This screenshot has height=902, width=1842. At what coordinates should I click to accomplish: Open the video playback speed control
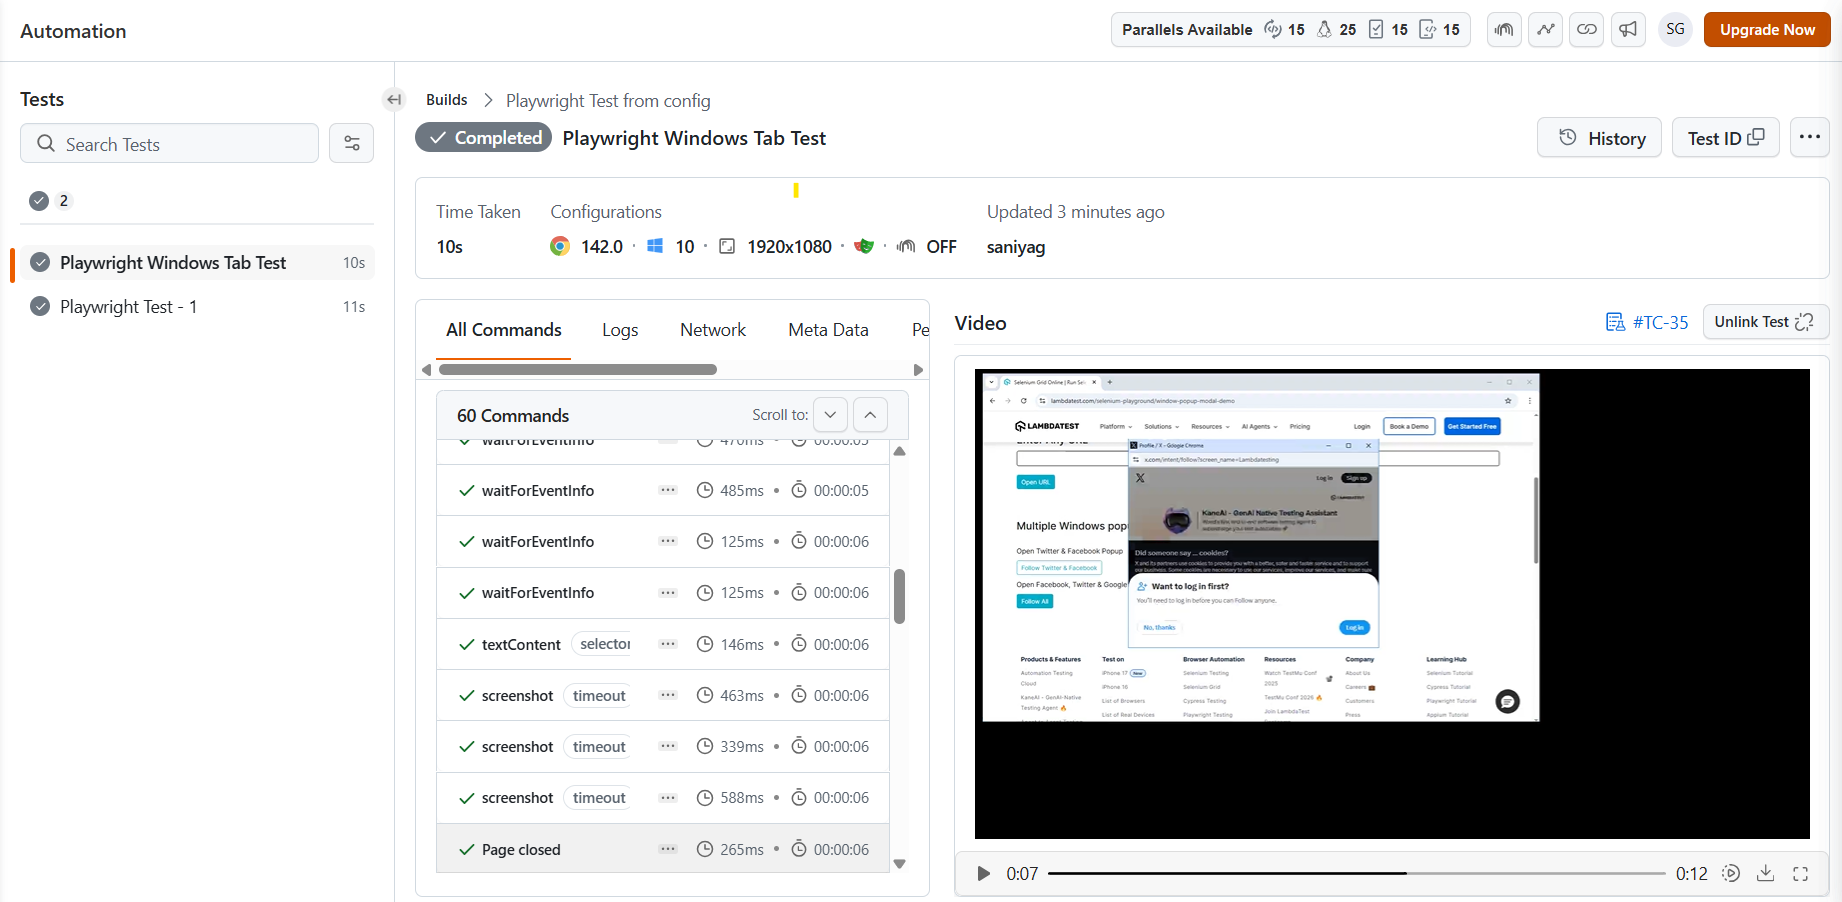click(x=1731, y=873)
